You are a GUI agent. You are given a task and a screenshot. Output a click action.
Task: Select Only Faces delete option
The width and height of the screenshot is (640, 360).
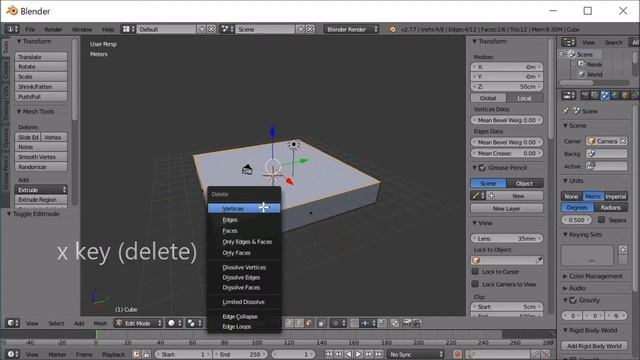[x=244, y=253]
